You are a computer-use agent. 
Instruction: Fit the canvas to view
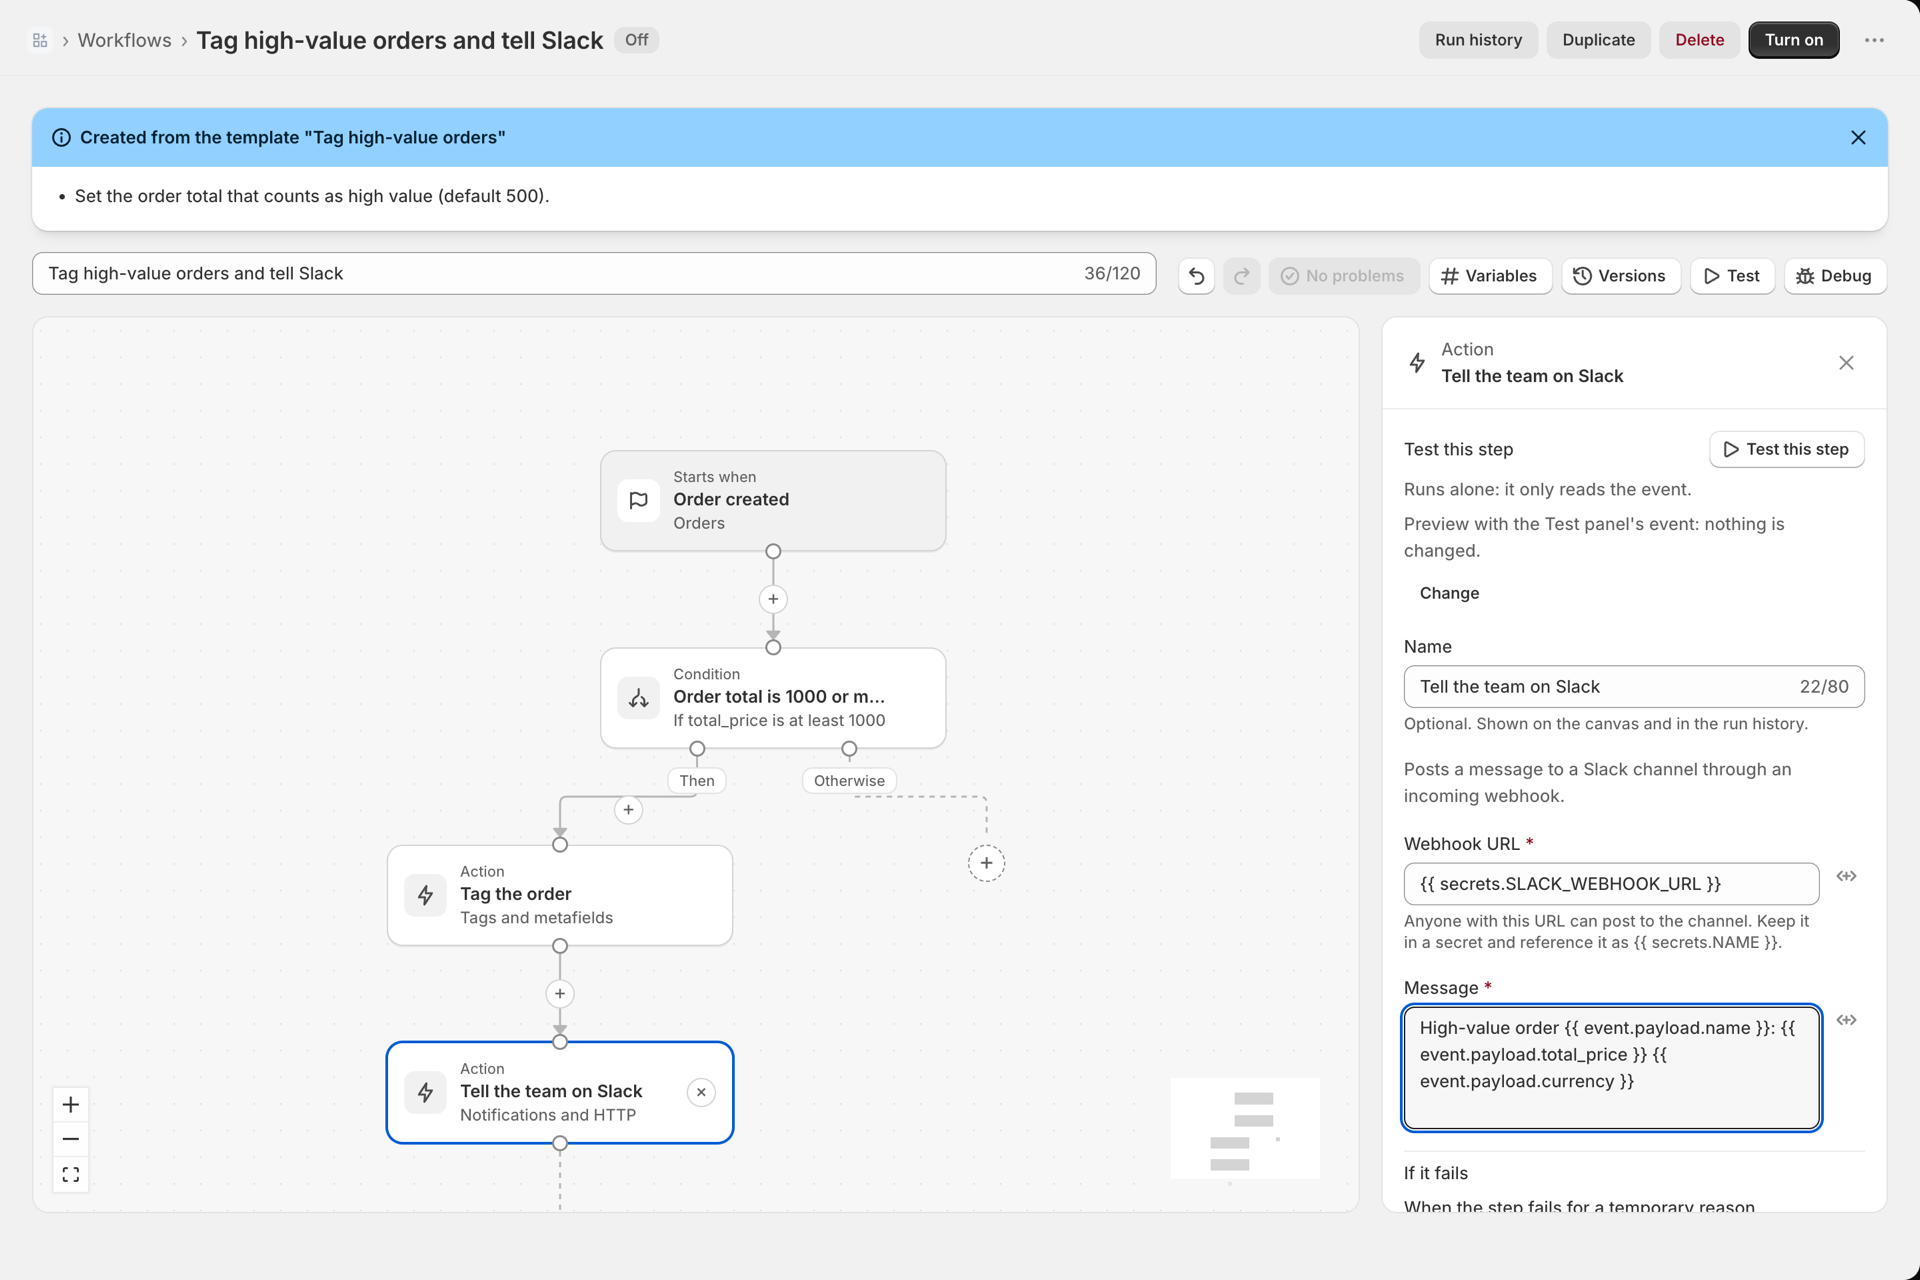pos(71,1174)
